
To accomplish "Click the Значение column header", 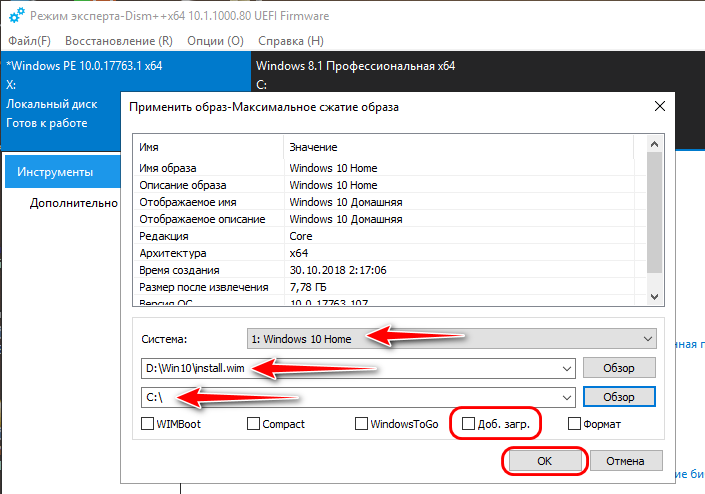I will pos(459,147).
